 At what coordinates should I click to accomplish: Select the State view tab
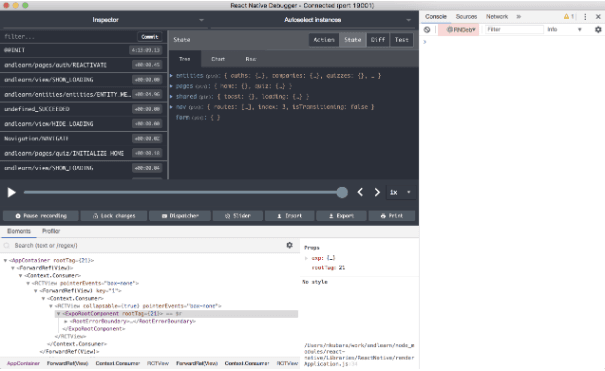(353, 40)
